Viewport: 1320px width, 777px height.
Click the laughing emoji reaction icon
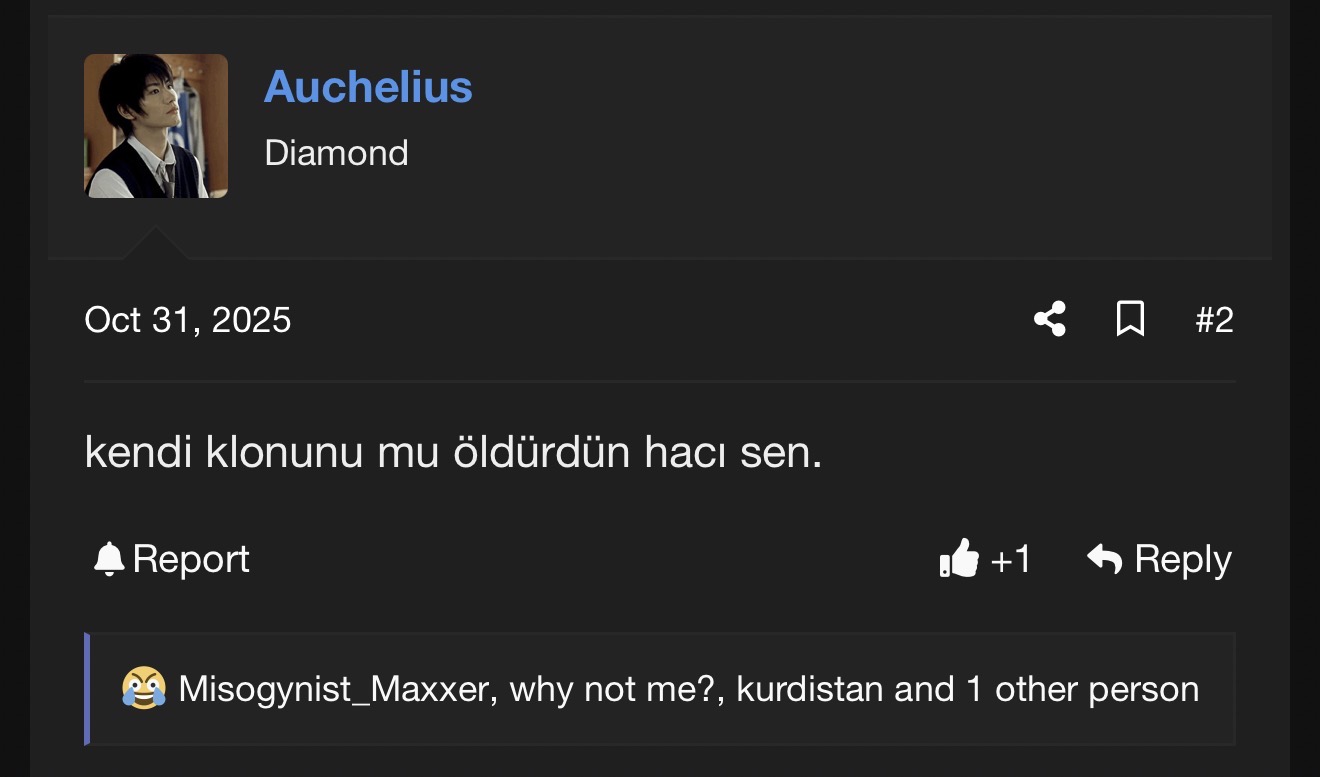click(x=144, y=689)
